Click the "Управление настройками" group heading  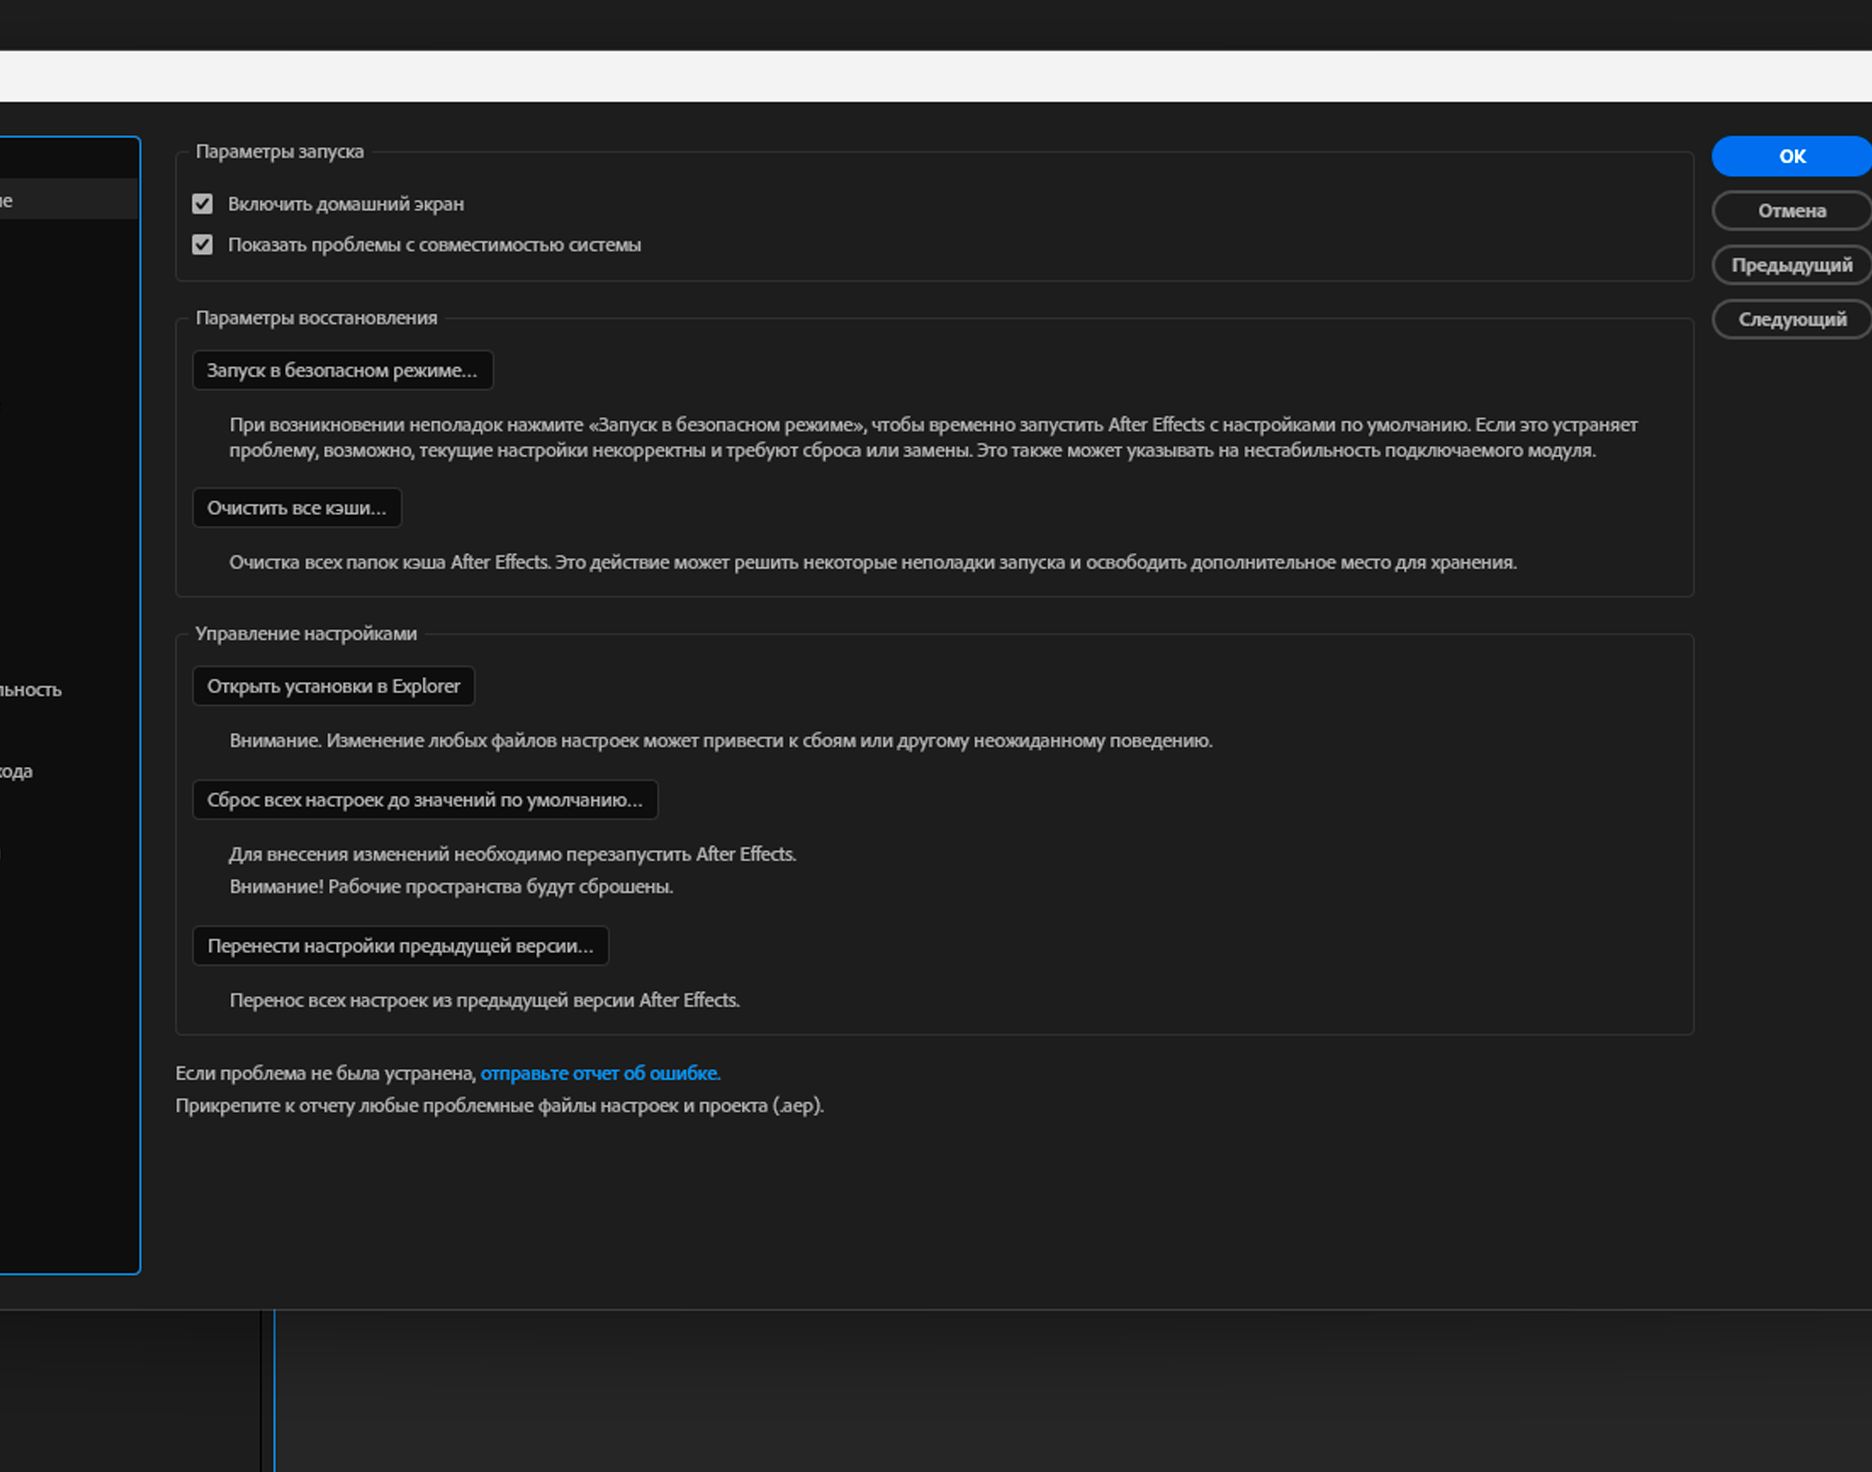[306, 634]
